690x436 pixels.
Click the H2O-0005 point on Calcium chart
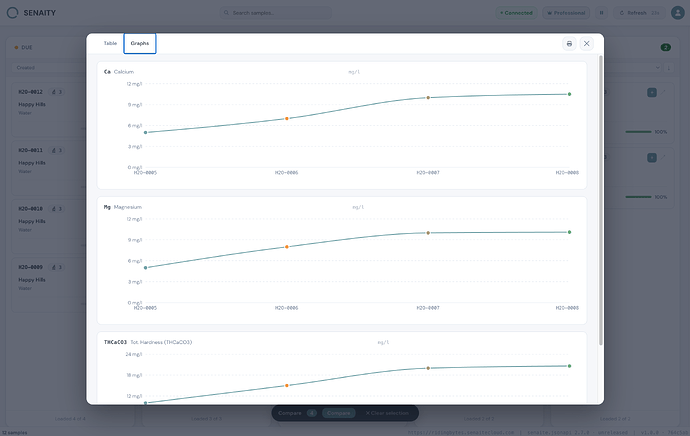(x=146, y=132)
